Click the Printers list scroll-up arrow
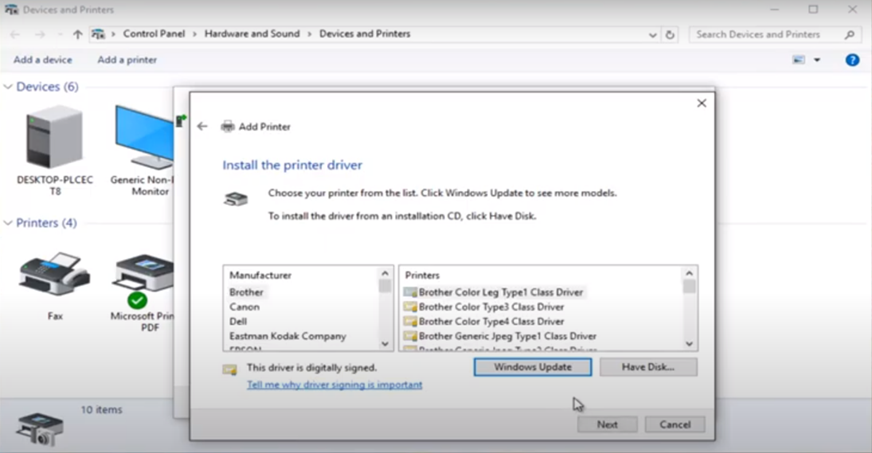Viewport: 872px width, 453px height. tap(689, 273)
